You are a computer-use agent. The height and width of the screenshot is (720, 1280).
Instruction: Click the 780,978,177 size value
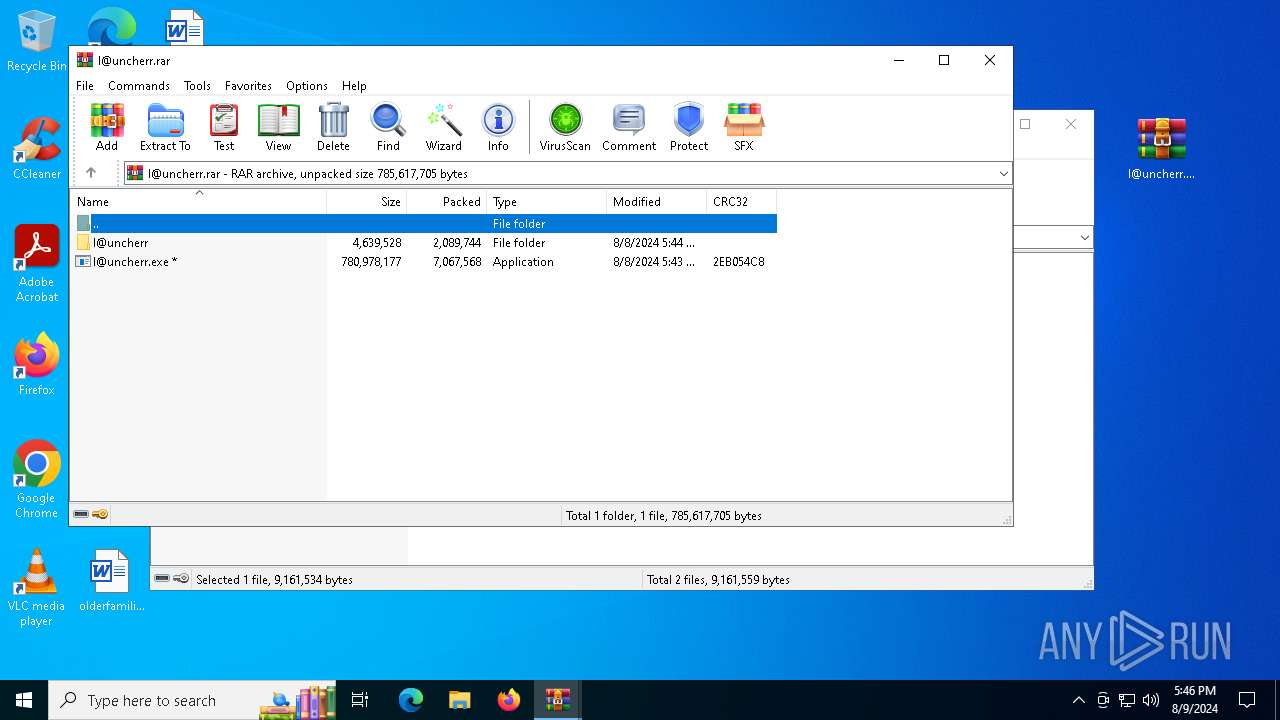tap(371, 262)
